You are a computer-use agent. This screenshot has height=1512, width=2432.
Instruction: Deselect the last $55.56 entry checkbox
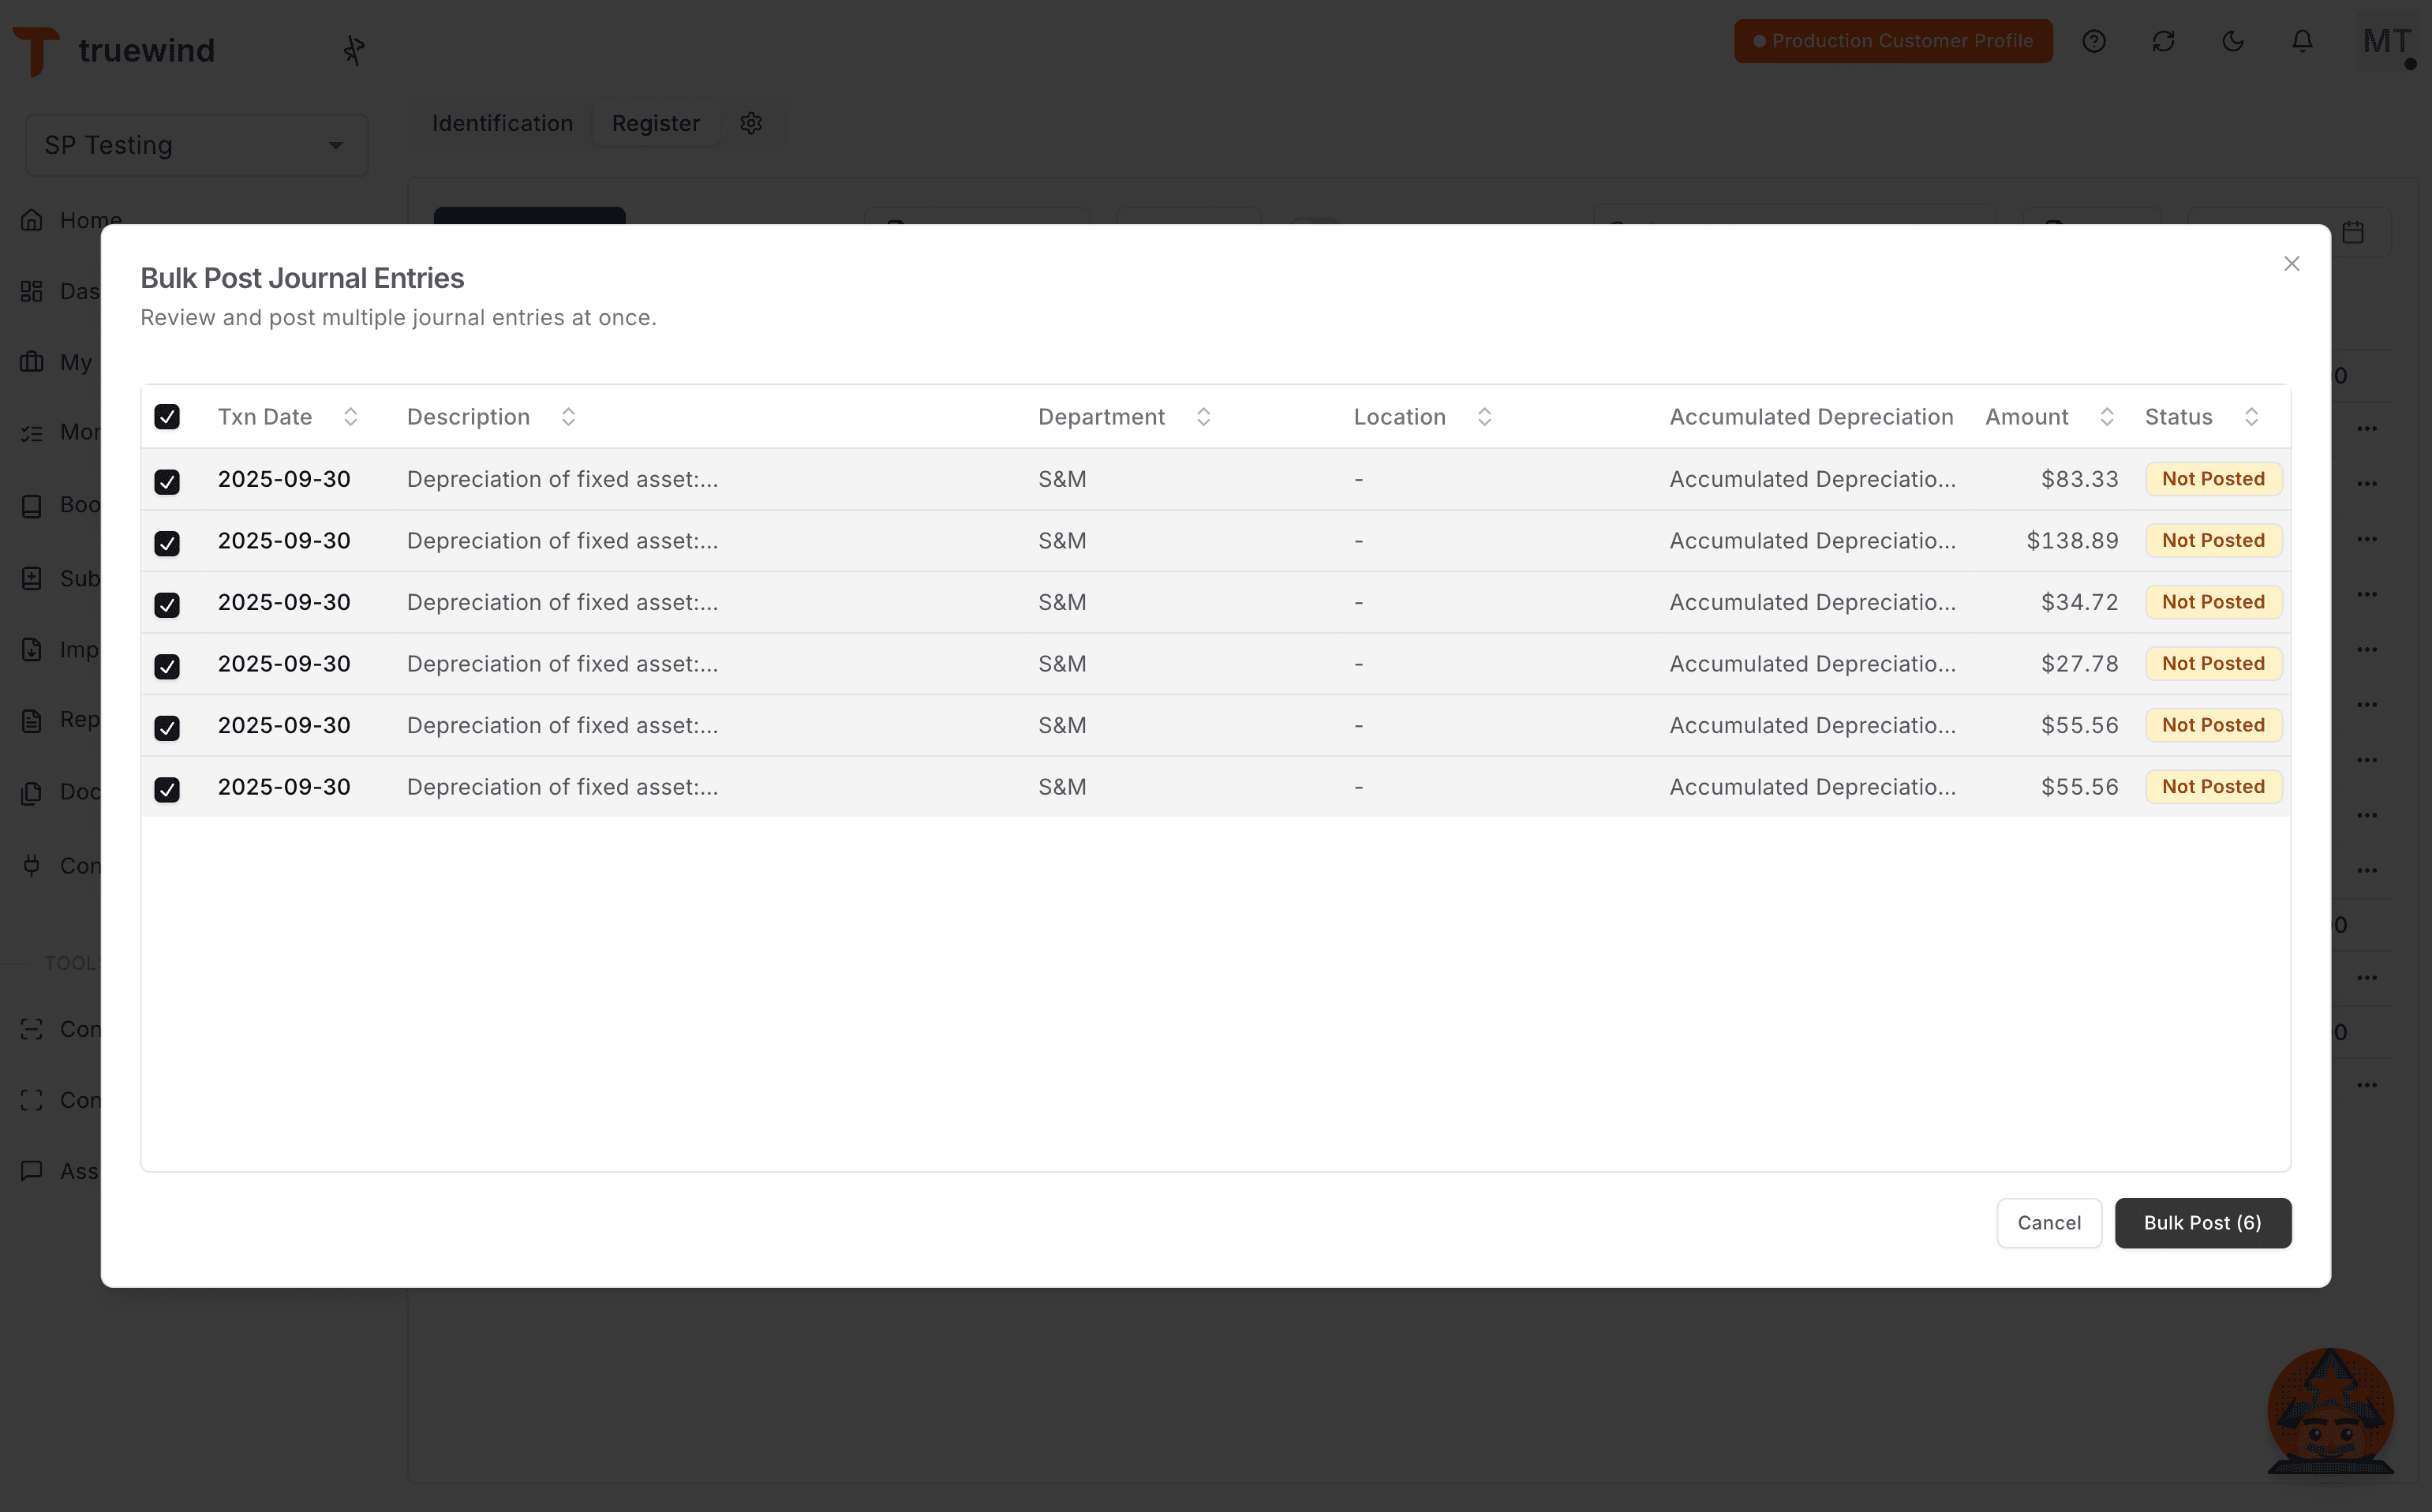coord(167,789)
